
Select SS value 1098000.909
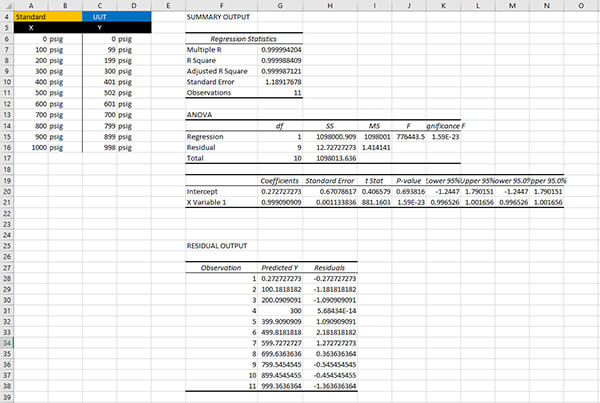tap(336, 137)
